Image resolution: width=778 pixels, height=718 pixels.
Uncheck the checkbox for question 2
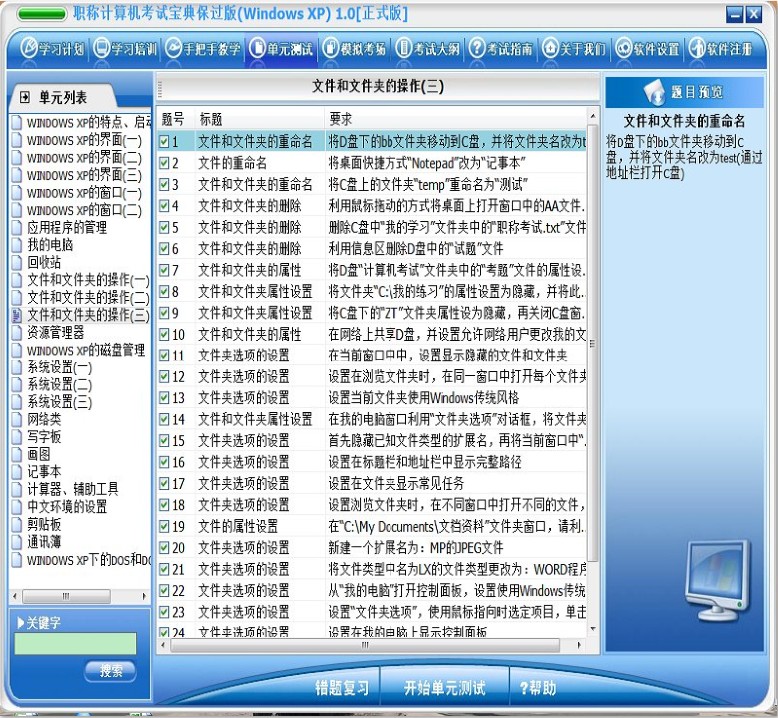164,163
